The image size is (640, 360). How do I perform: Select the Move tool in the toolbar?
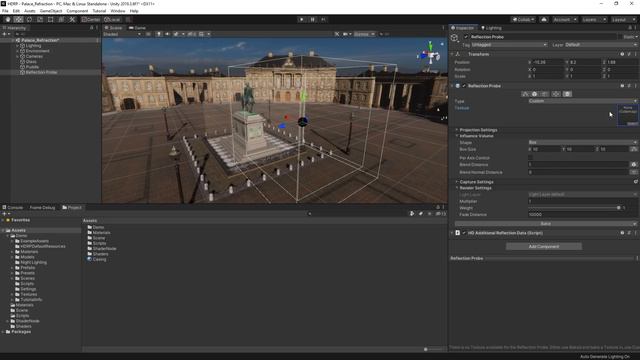pyautogui.click(x=18, y=19)
